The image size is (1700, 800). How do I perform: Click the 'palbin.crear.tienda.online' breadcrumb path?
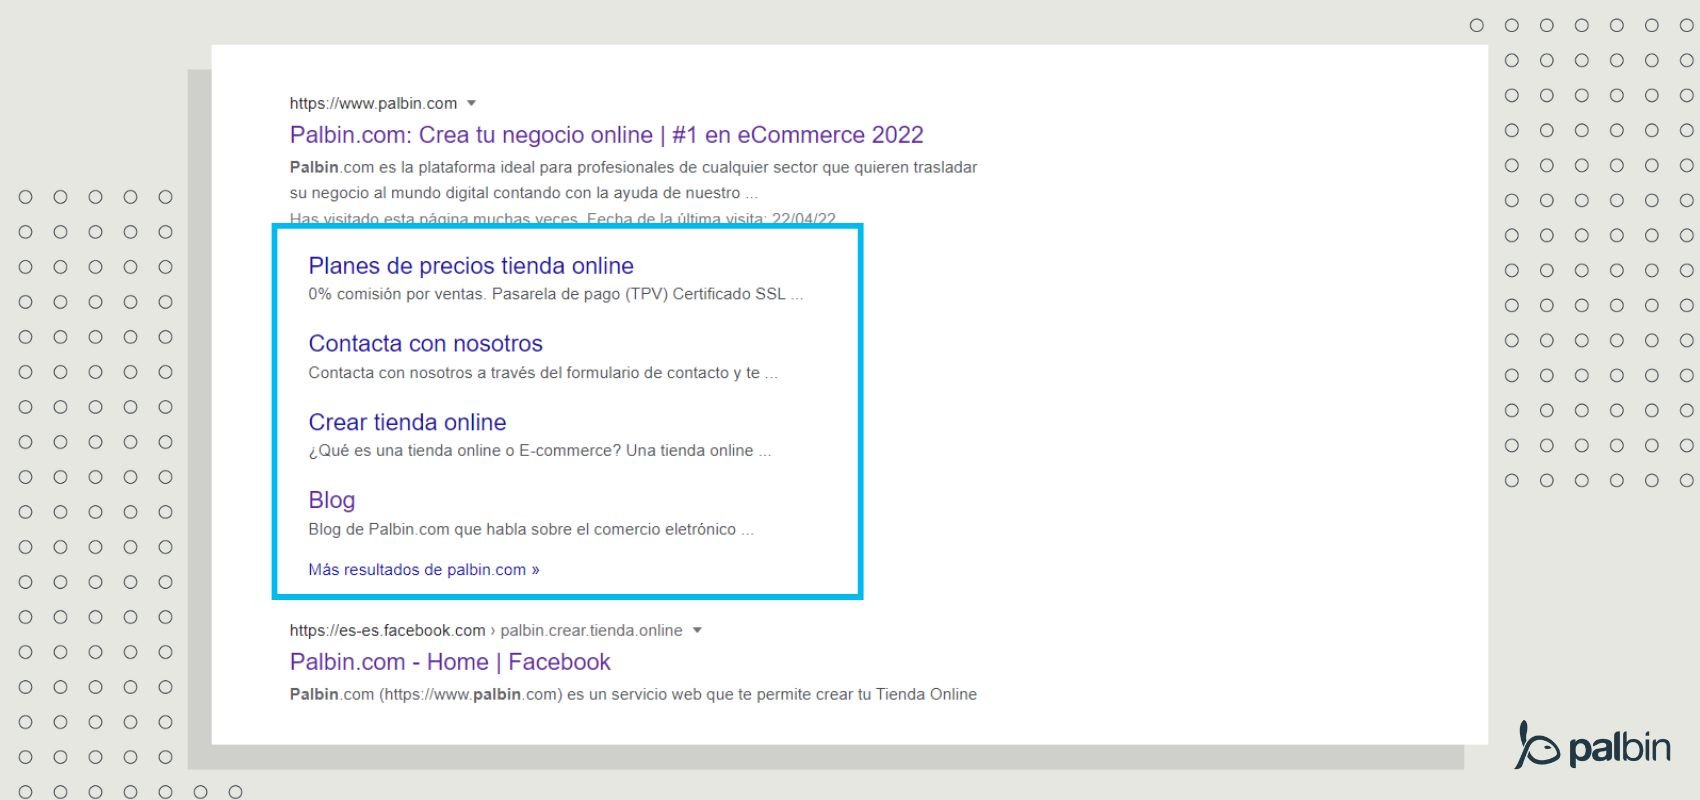[x=591, y=630]
